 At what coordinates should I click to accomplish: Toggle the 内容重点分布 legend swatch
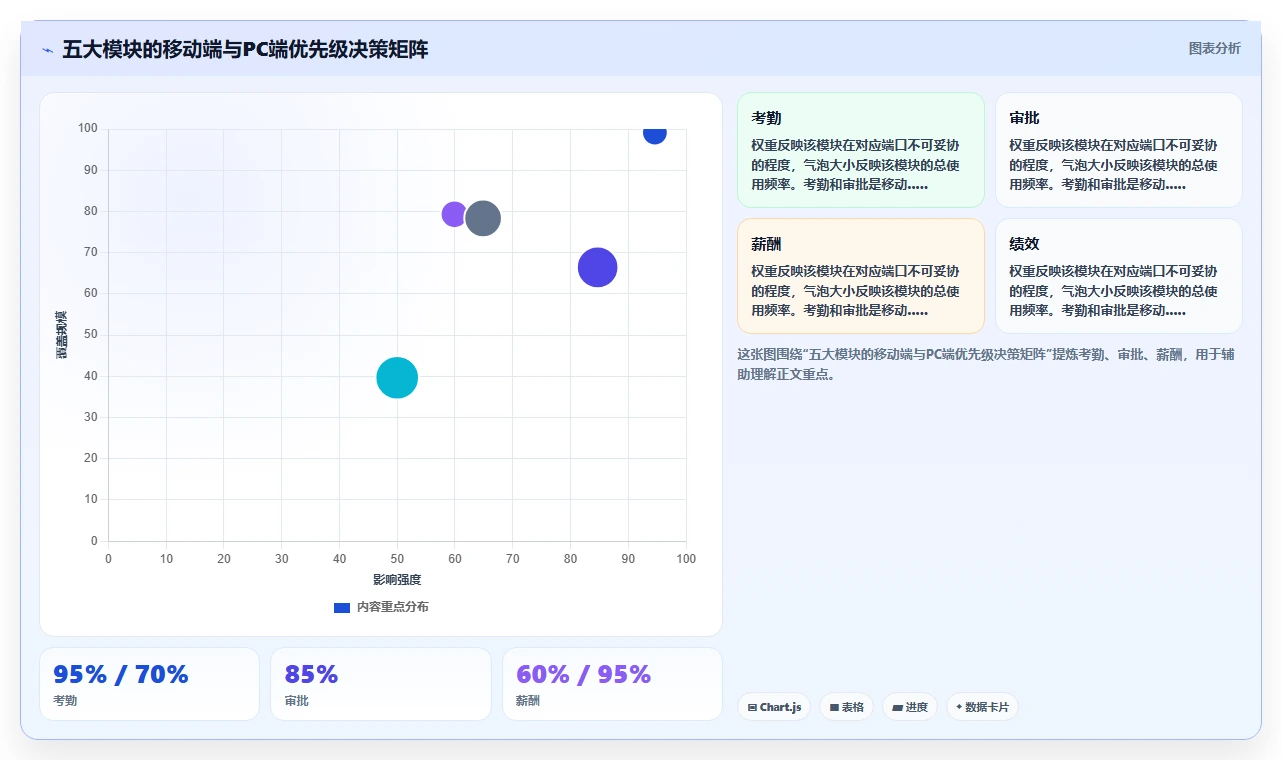[342, 607]
